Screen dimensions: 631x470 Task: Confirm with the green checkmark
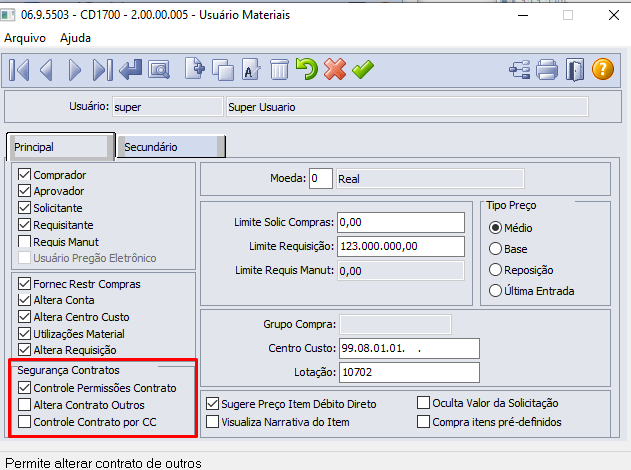coord(363,69)
